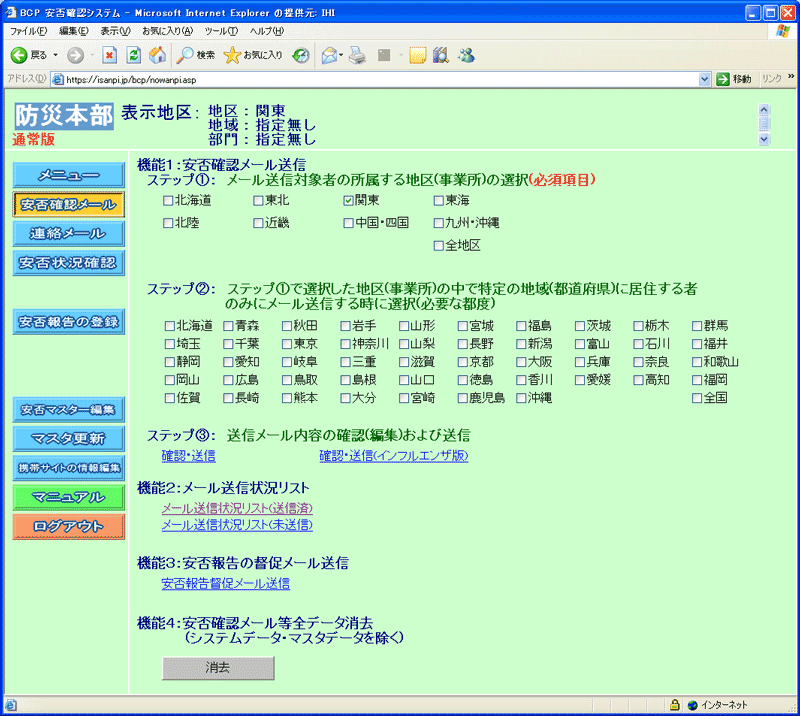Click into the address URL field
The image size is (800, 716).
[380, 80]
